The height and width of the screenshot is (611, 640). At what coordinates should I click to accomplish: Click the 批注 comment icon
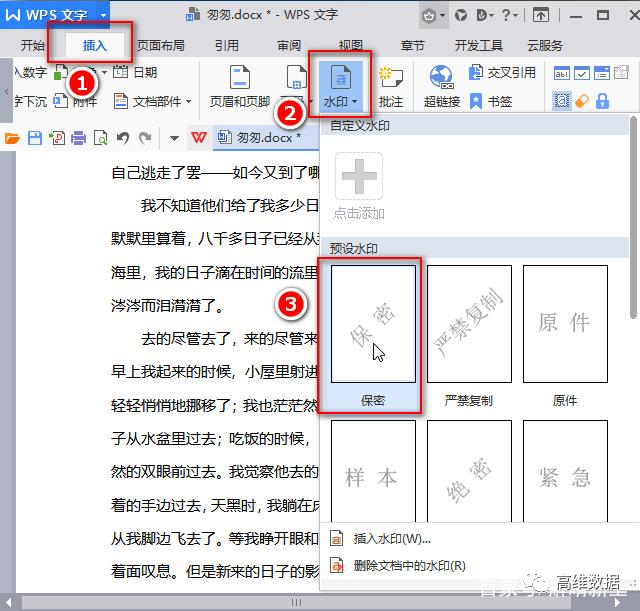coord(390,85)
